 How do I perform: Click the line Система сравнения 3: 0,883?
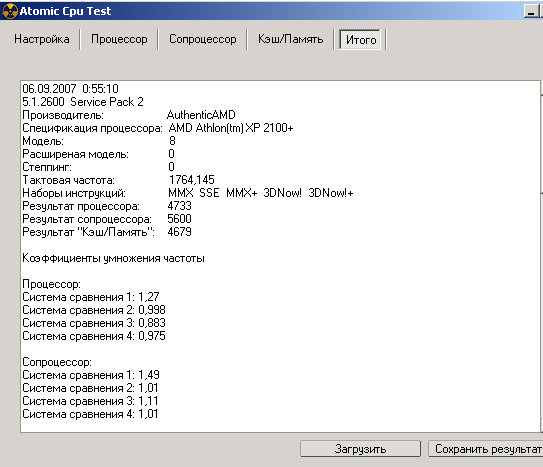point(94,323)
